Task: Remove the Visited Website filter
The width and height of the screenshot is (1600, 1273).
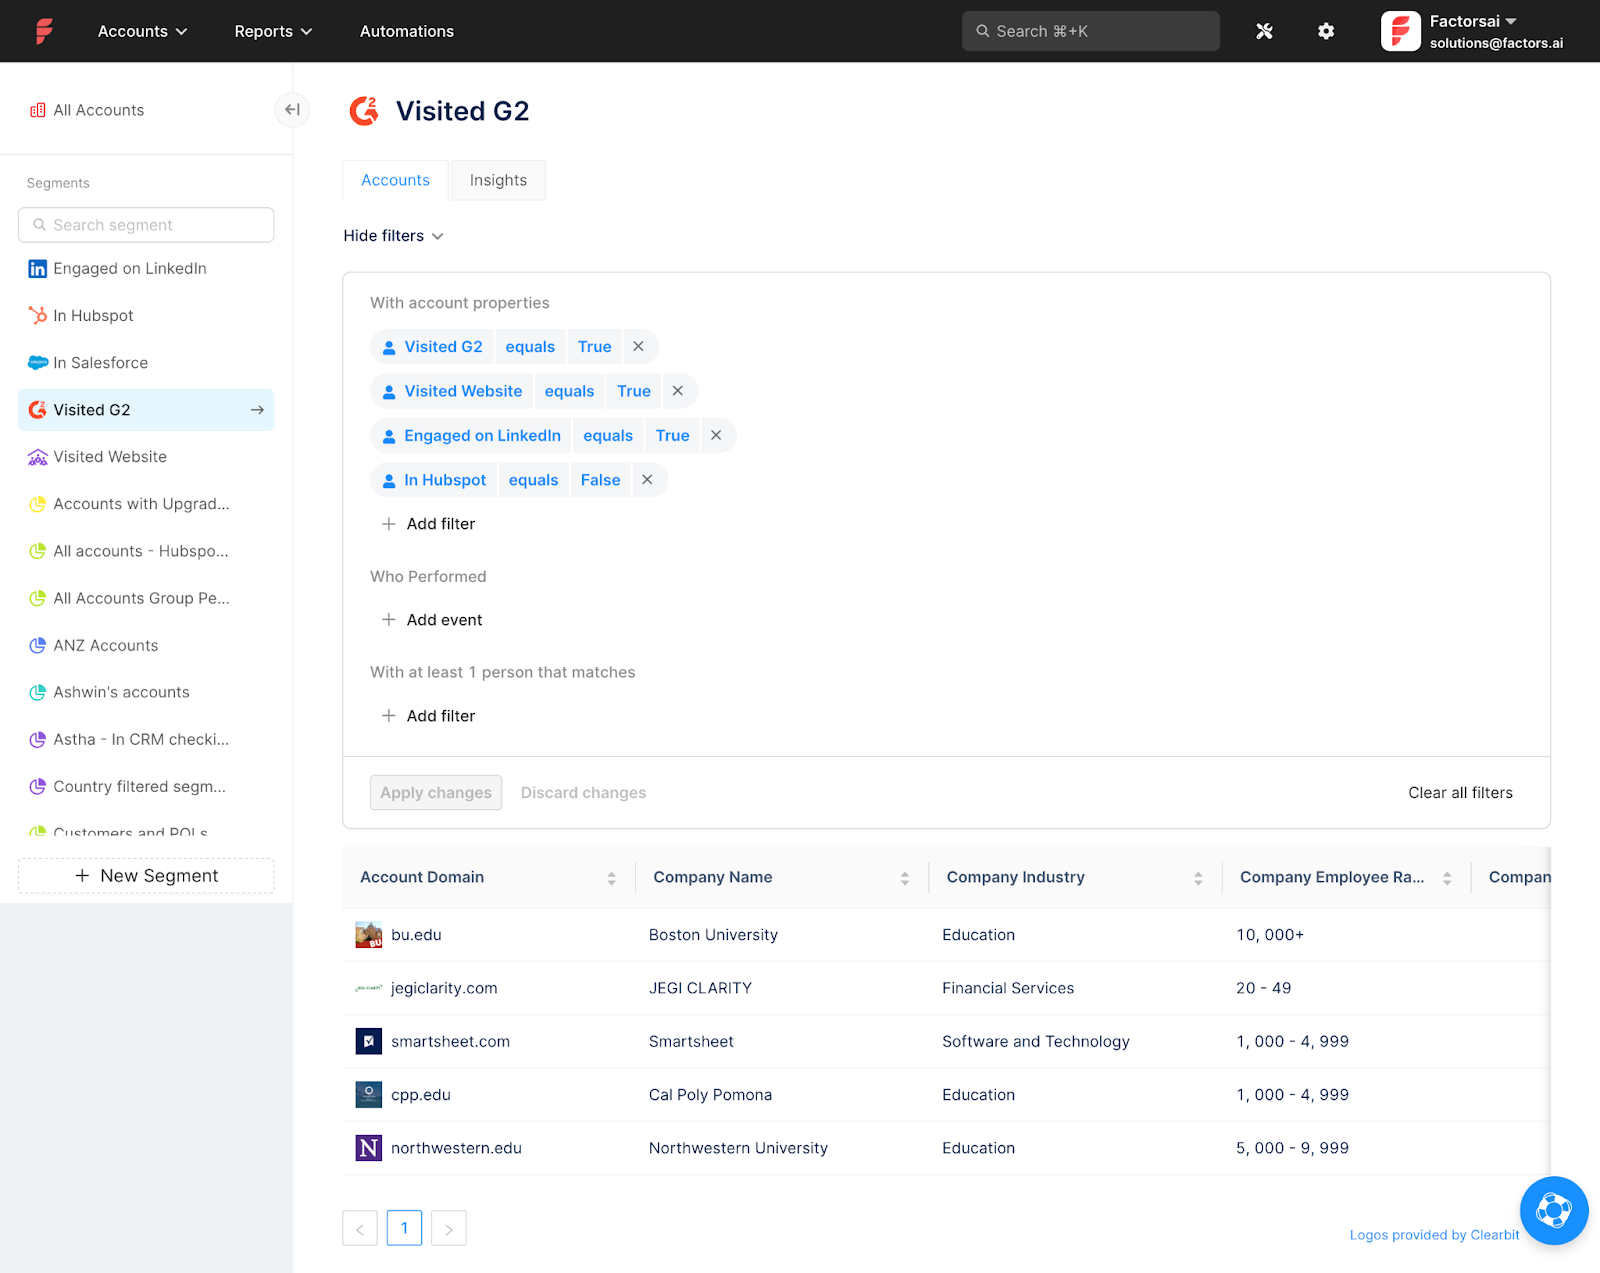Action: tap(677, 391)
